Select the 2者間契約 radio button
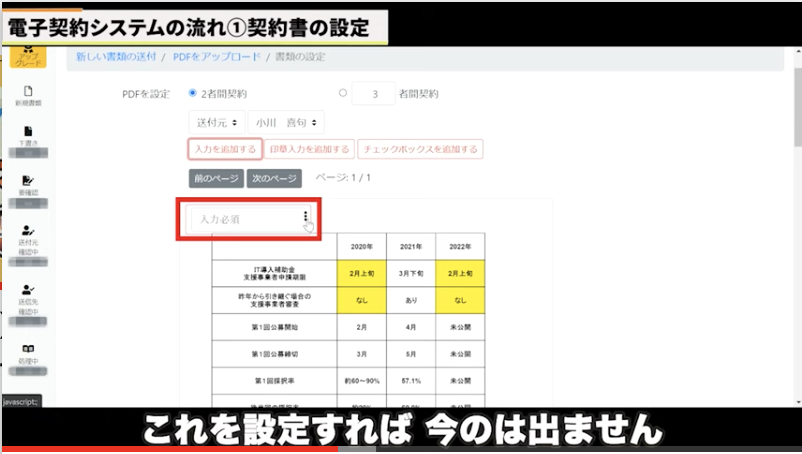The width and height of the screenshot is (802, 454). click(192, 93)
